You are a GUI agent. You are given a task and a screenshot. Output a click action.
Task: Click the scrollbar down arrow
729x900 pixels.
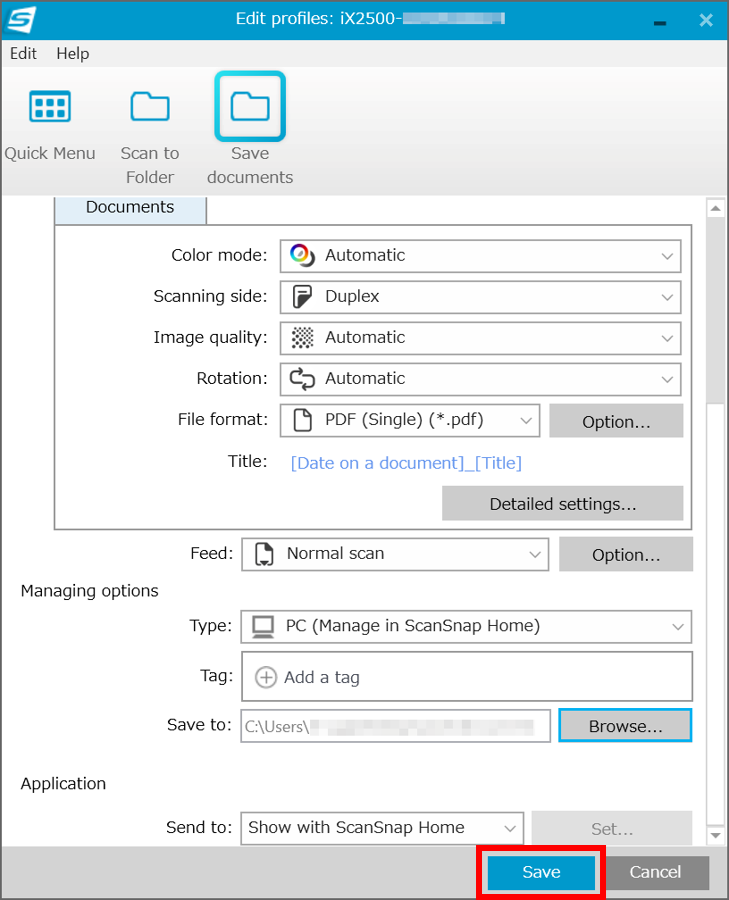click(x=715, y=835)
